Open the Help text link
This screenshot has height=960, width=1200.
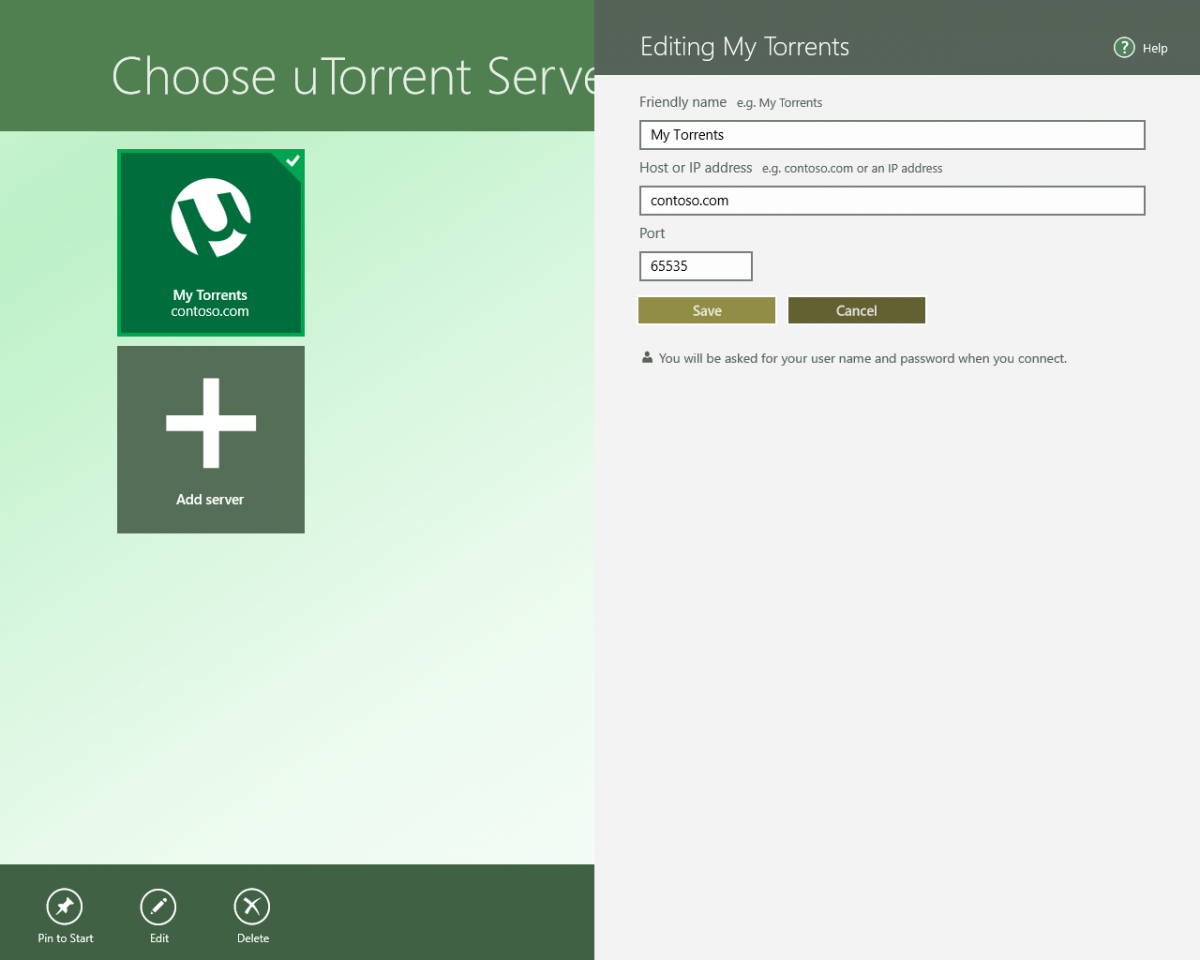point(1155,48)
